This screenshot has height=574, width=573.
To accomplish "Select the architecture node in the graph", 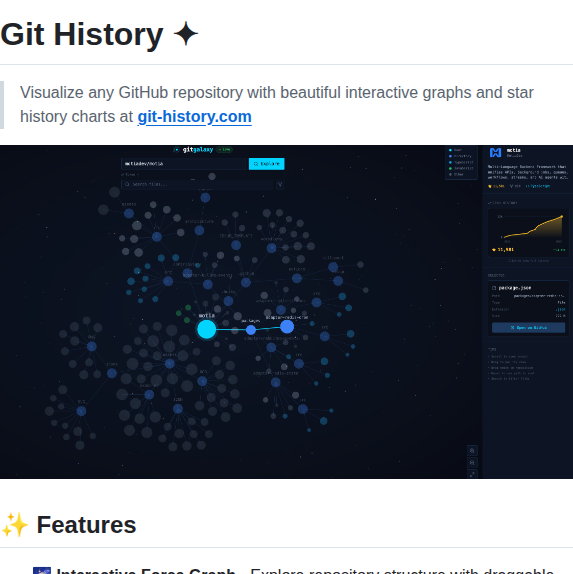I will click(x=199, y=230).
